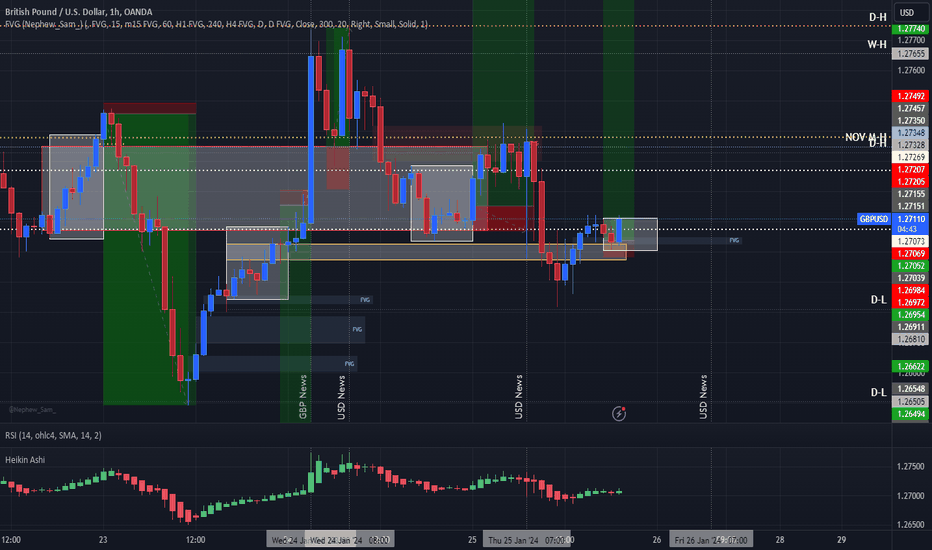Select the green 1.27740 price label
Screen dimensions: 932x550
click(911, 29)
